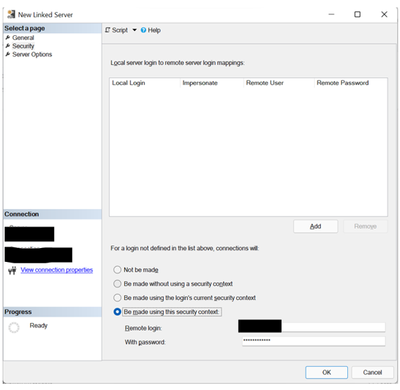Click the Remove button
The image size is (400, 390).
[365, 226]
